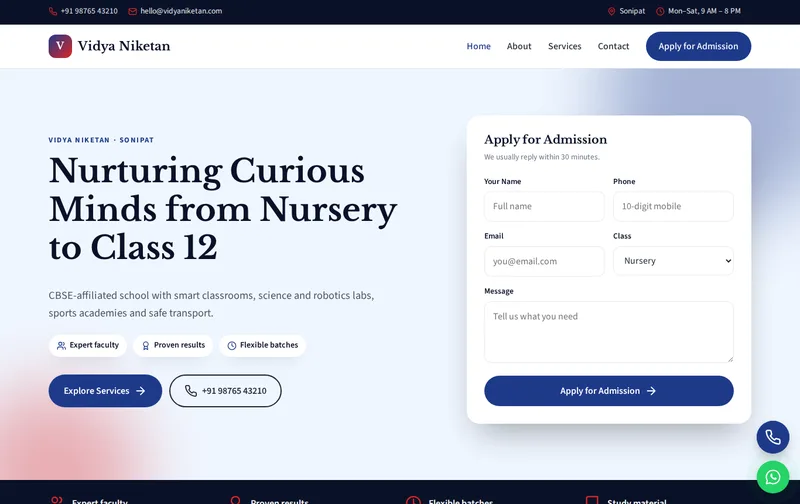
Task: Click the Vidya Niketan brand name
Action: pos(124,46)
